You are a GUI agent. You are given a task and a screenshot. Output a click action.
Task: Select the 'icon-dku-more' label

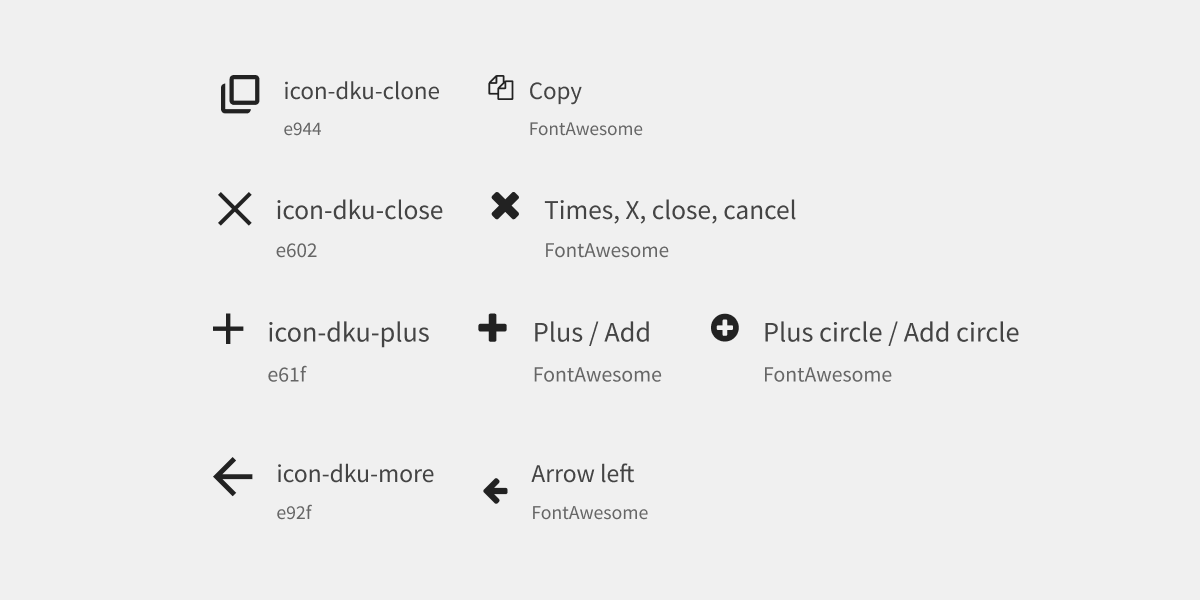(x=355, y=474)
